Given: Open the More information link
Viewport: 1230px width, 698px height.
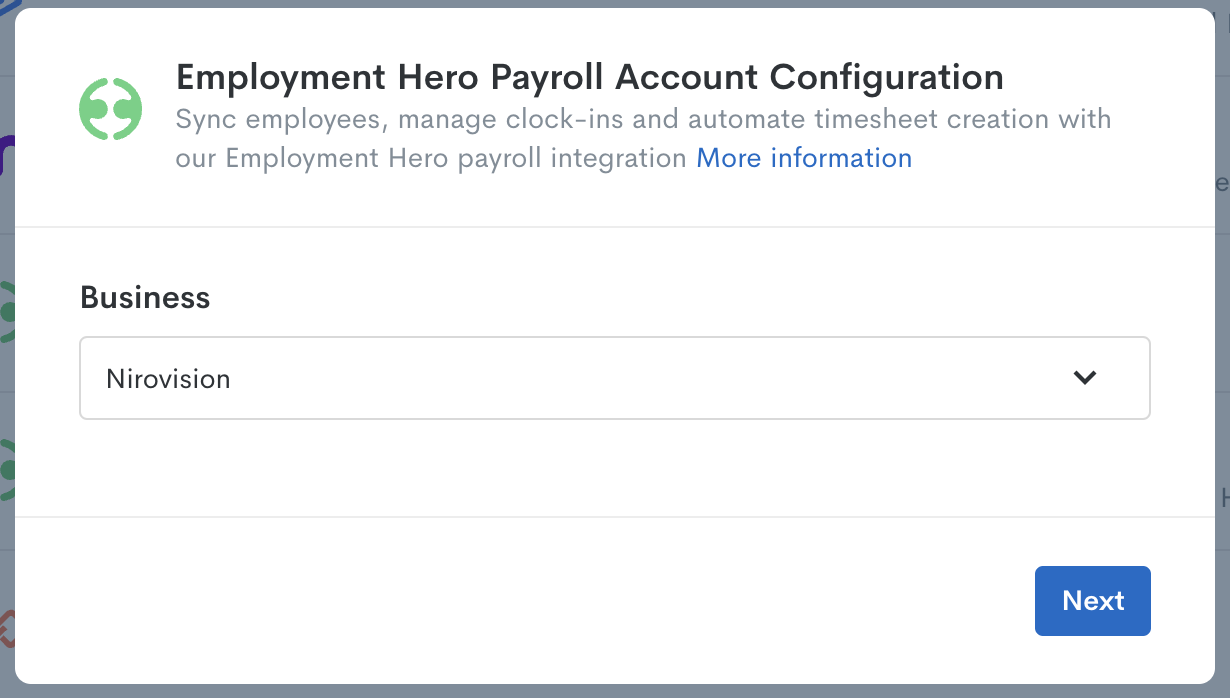Looking at the screenshot, I should 804,158.
